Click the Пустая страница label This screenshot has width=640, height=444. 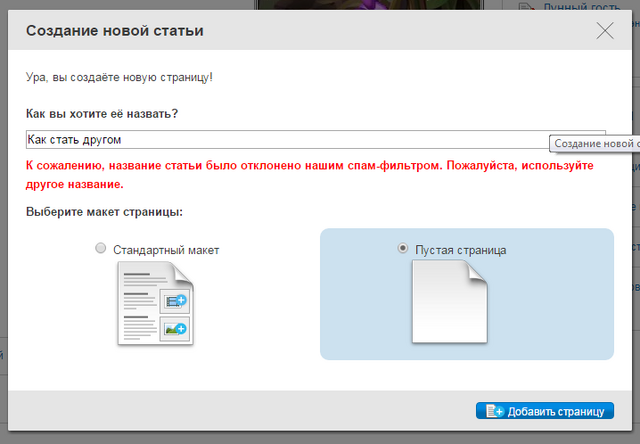tap(460, 250)
